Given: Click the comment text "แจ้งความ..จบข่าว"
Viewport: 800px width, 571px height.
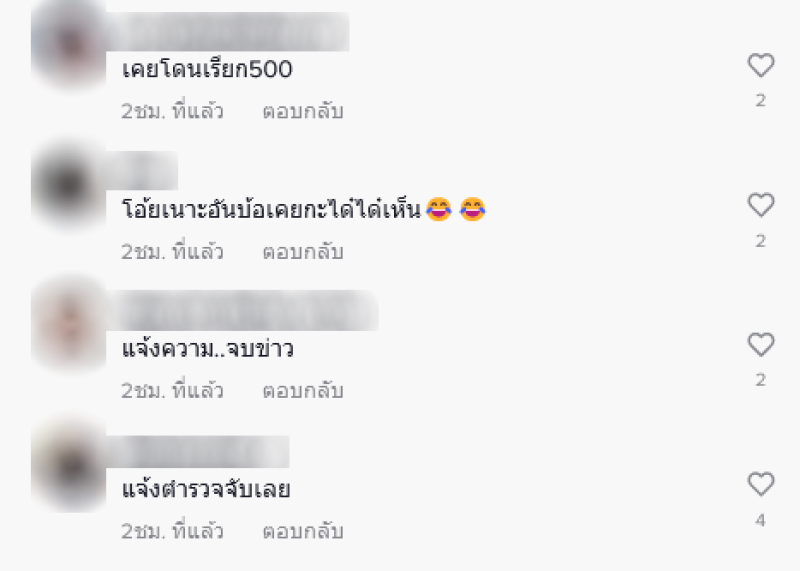Looking at the screenshot, I should (x=207, y=349).
